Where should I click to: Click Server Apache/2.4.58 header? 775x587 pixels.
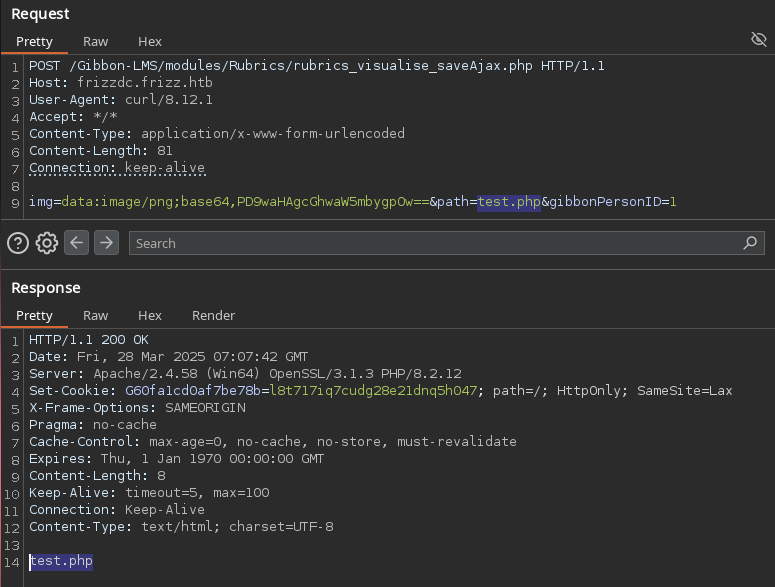[245, 374]
